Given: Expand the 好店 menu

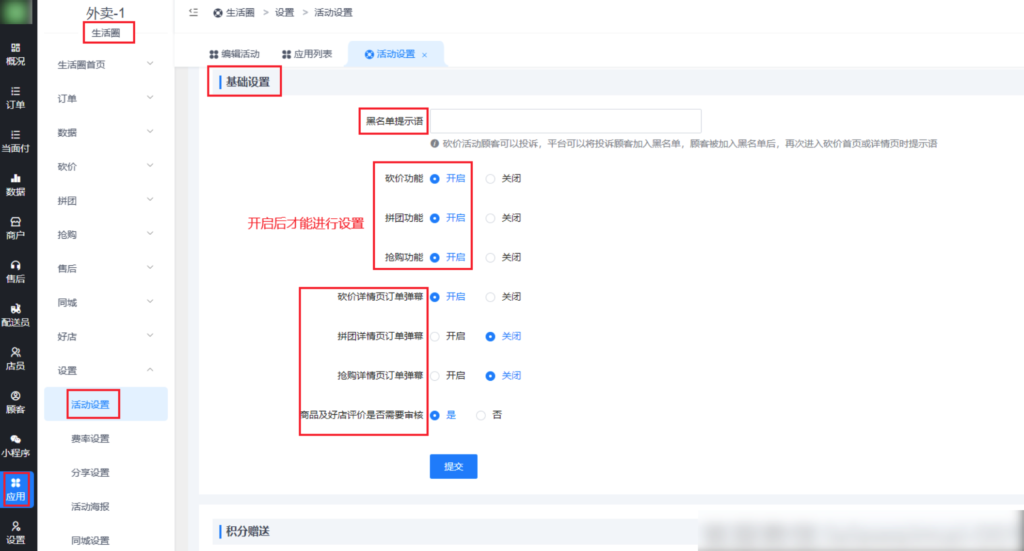Looking at the screenshot, I should (106, 336).
